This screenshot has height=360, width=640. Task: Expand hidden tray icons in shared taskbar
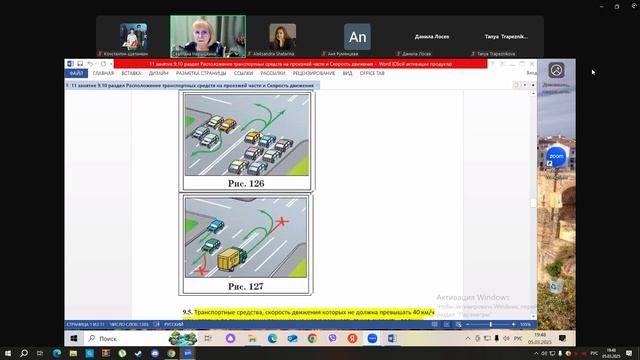pyautogui.click(x=468, y=338)
